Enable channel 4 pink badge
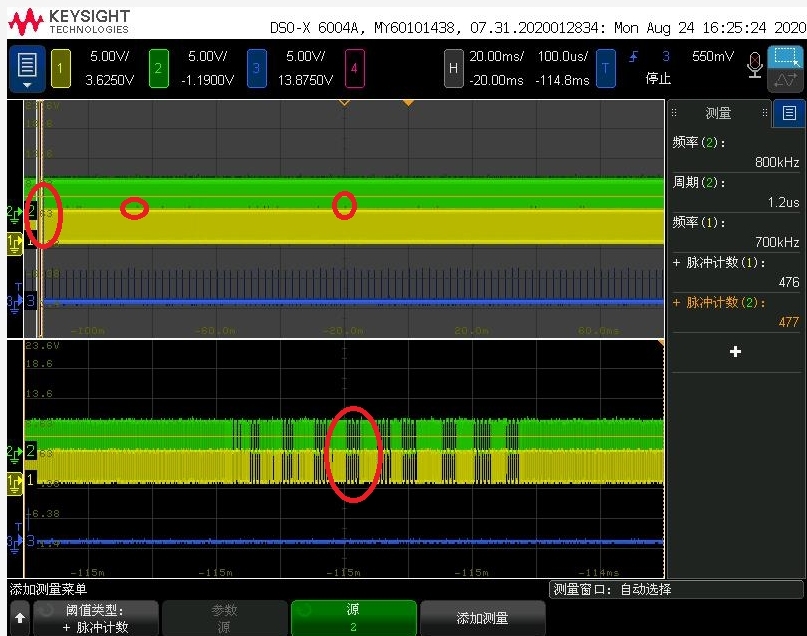 click(354, 68)
